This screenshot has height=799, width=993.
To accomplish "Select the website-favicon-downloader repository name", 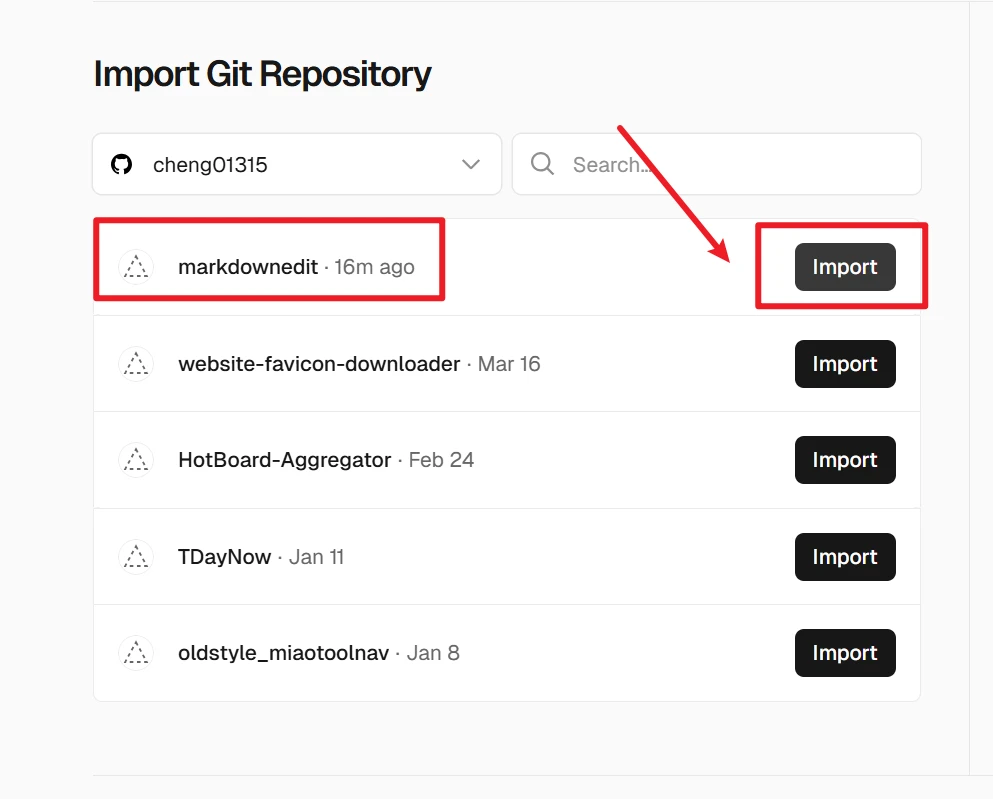I will click(x=318, y=364).
